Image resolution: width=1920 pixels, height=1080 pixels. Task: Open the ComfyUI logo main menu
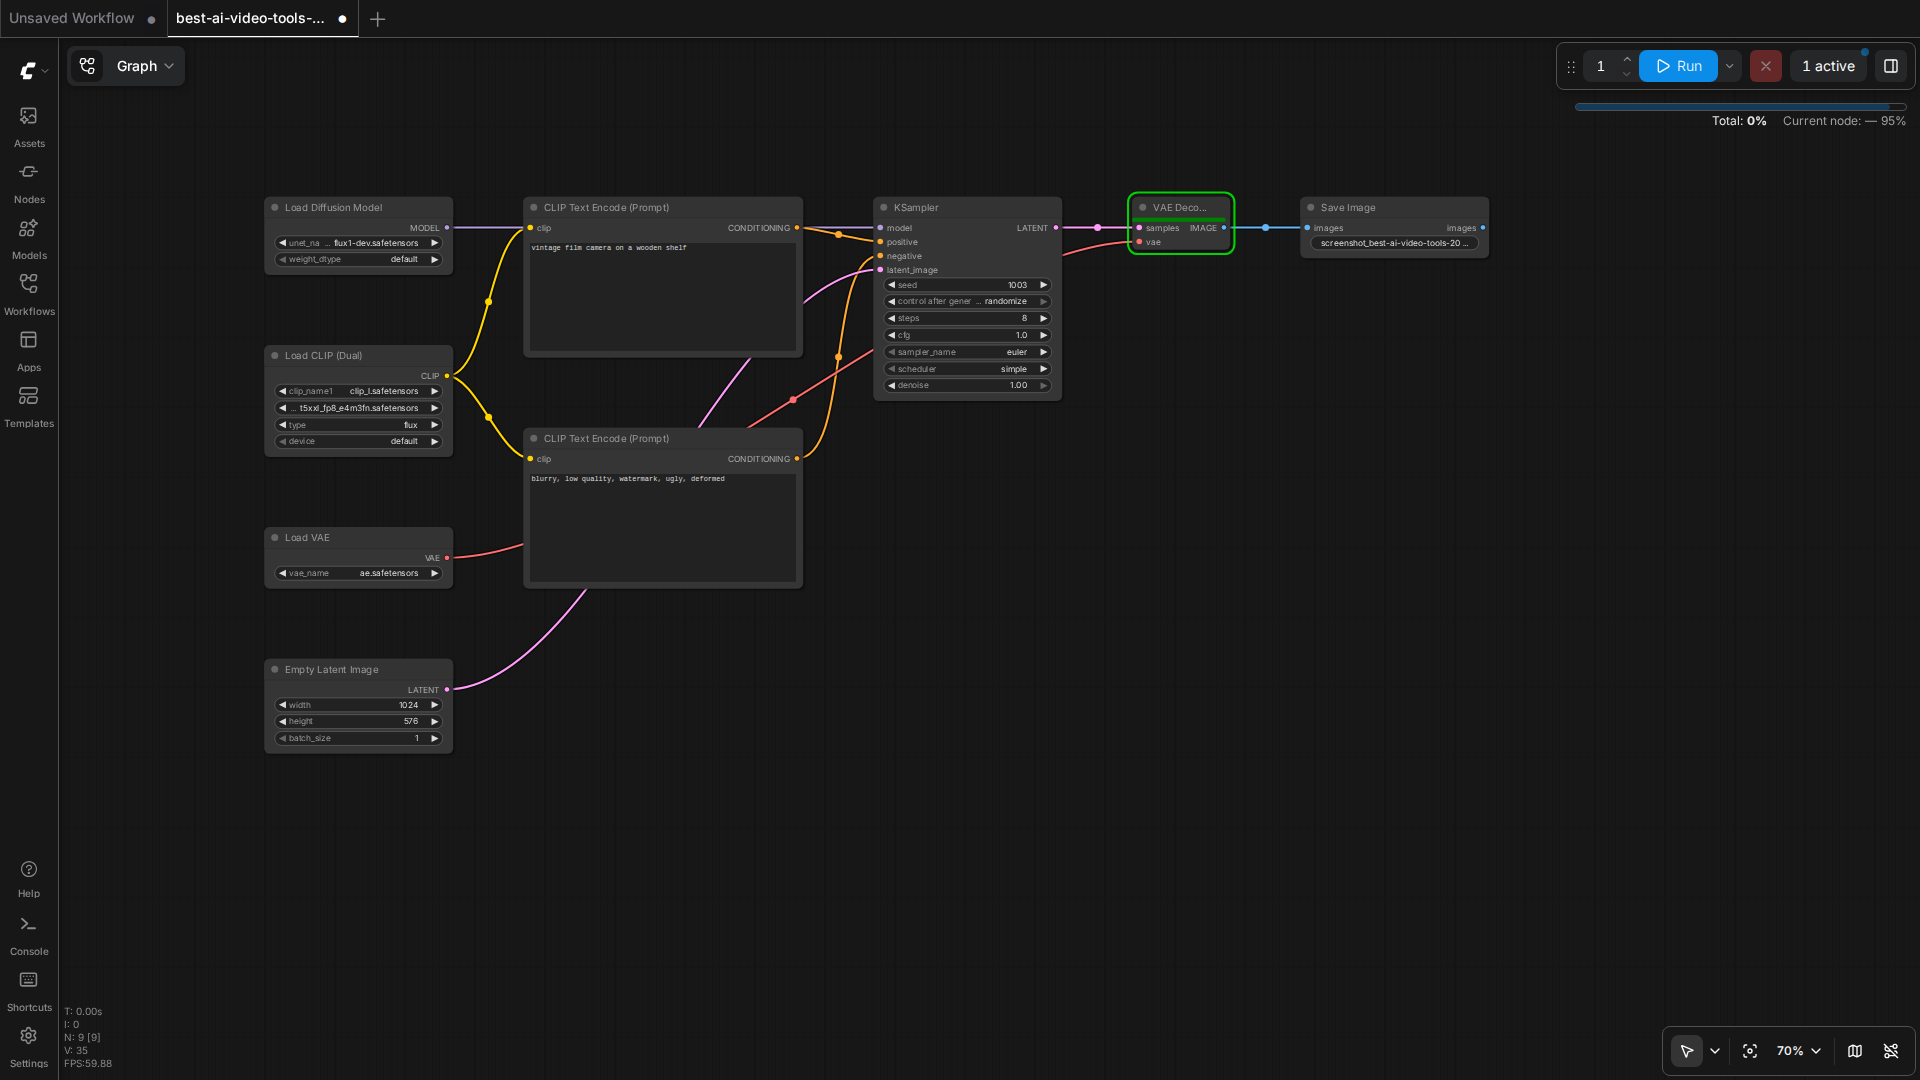34,70
